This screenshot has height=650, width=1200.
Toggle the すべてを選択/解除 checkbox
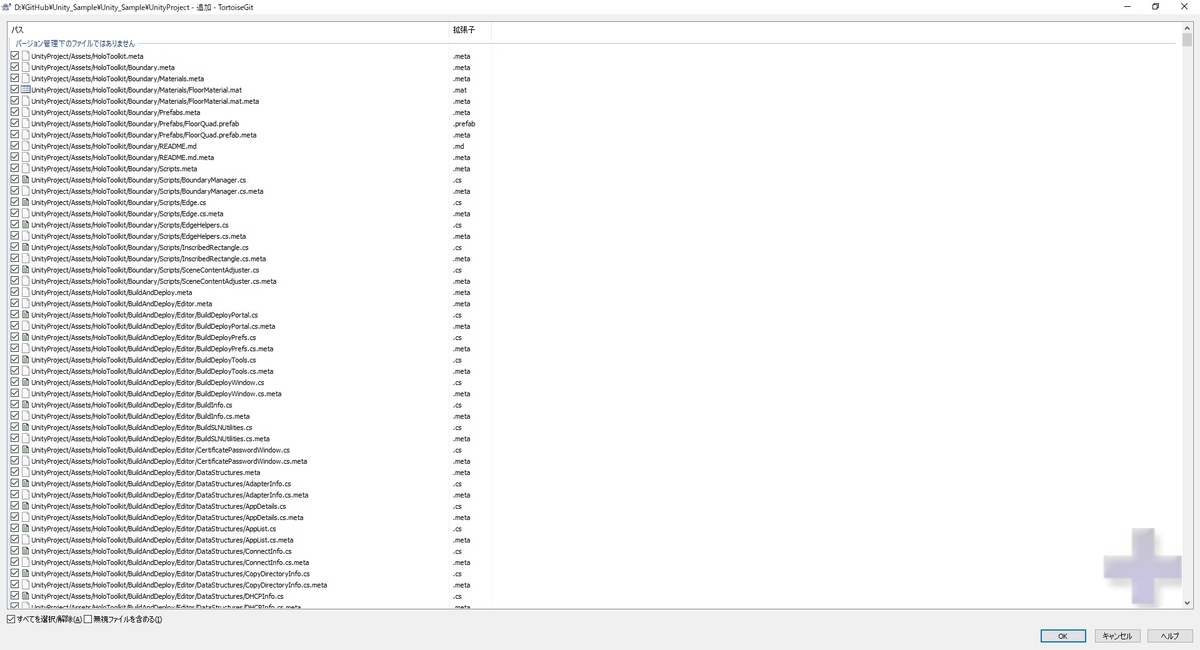tap(11, 620)
